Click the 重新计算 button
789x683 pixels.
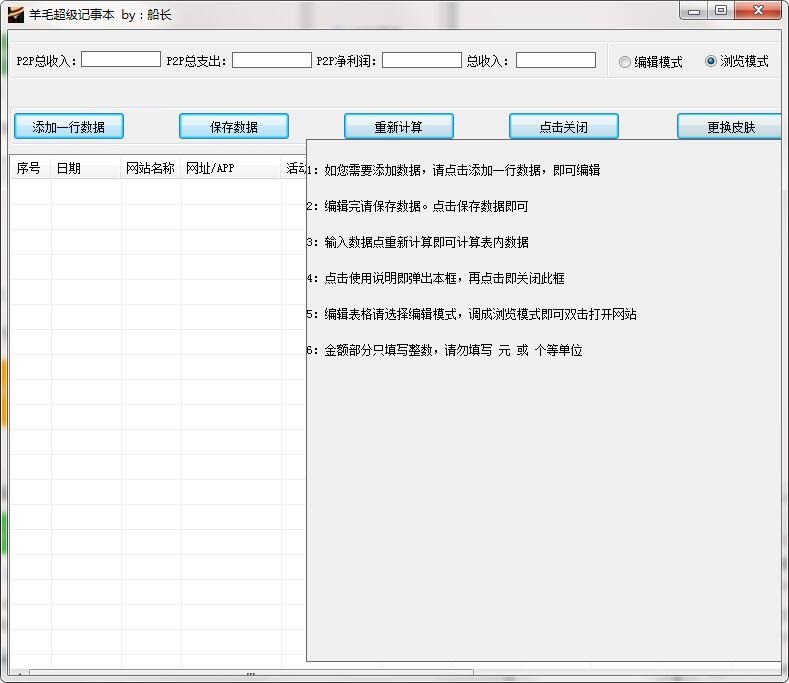click(399, 126)
